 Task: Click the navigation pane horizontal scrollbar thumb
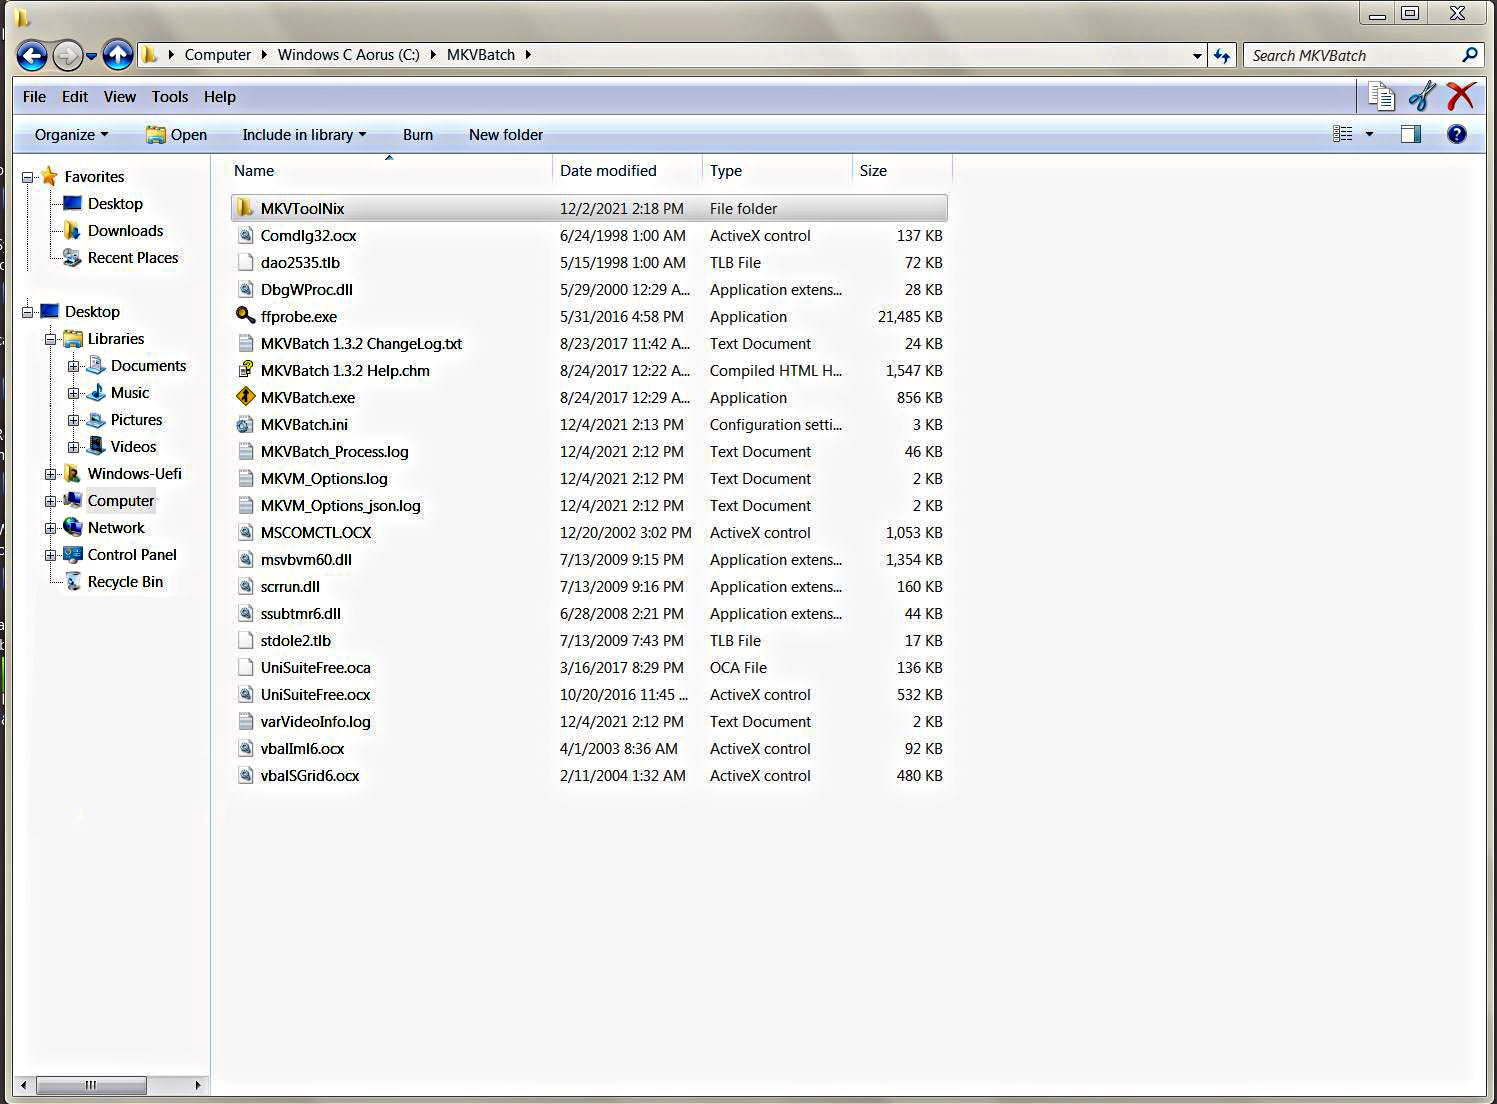pyautogui.click(x=91, y=1085)
